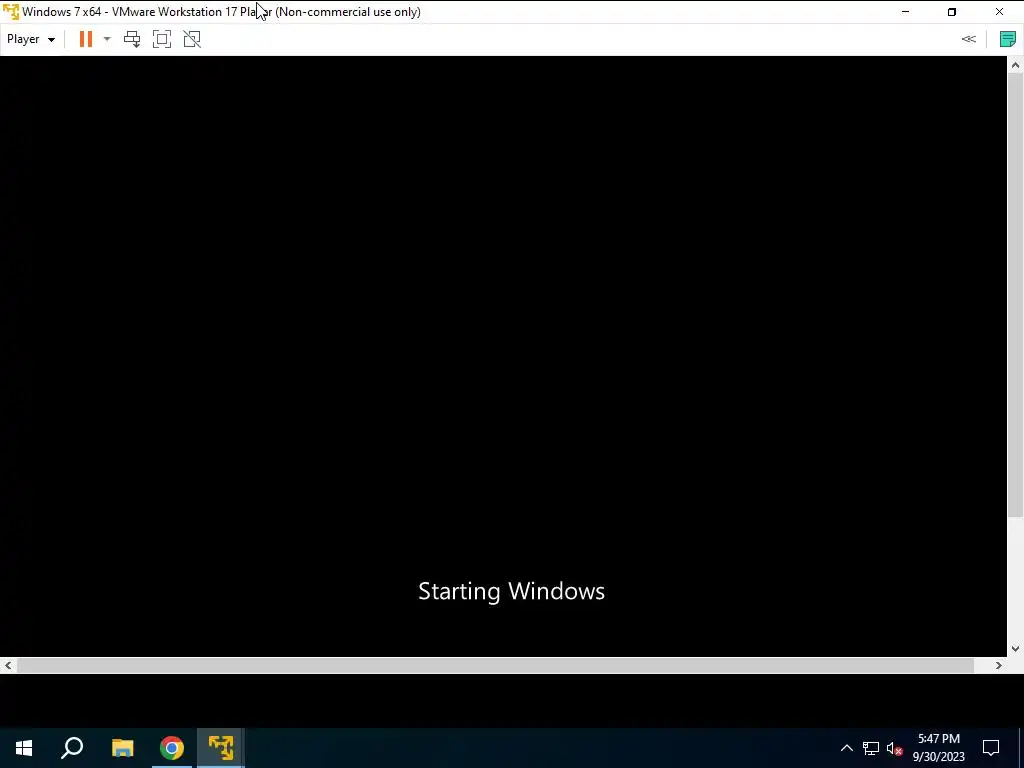Collapse toolbar with double chevron icon
Viewport: 1024px width, 768px height.
(968, 39)
